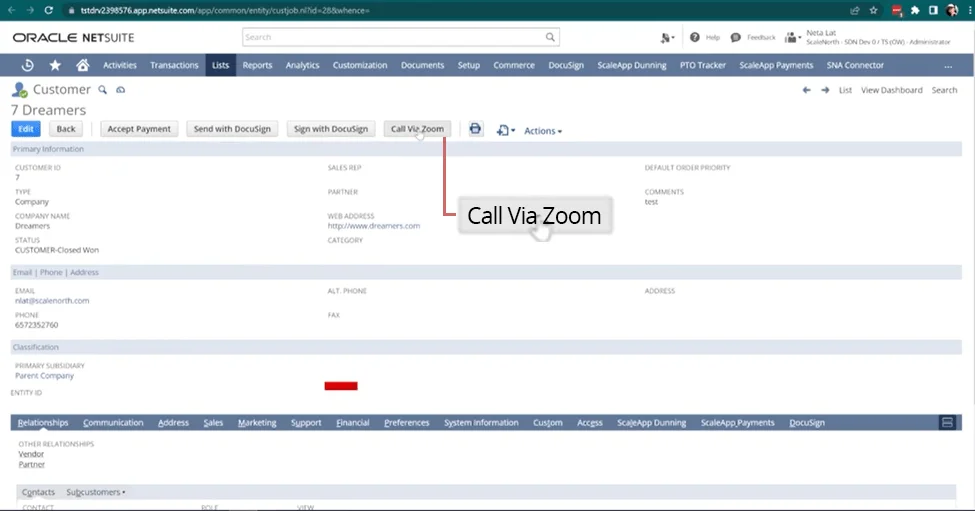The image size is (977, 512).
Task: Switch to the Financial subtab
Action: (352, 423)
